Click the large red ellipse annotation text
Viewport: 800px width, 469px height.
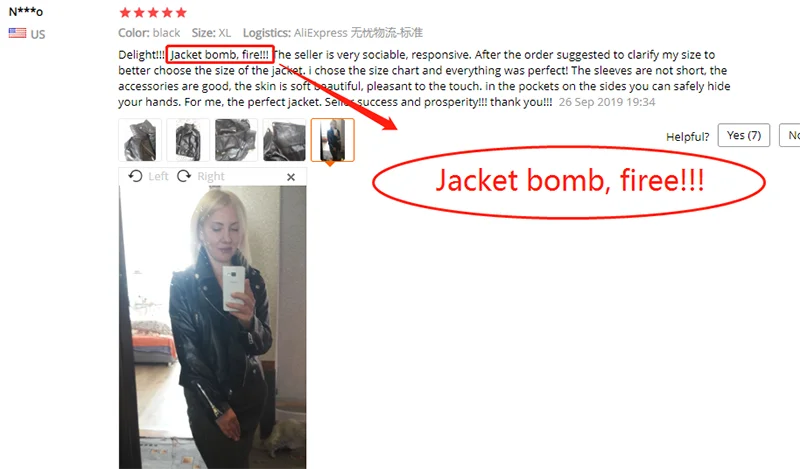point(569,180)
